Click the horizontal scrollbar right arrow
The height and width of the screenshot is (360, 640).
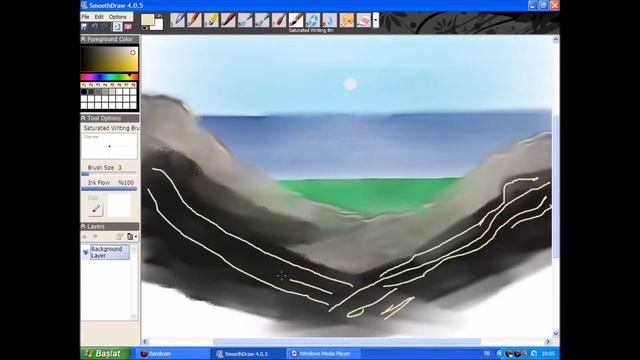[x=548, y=341]
